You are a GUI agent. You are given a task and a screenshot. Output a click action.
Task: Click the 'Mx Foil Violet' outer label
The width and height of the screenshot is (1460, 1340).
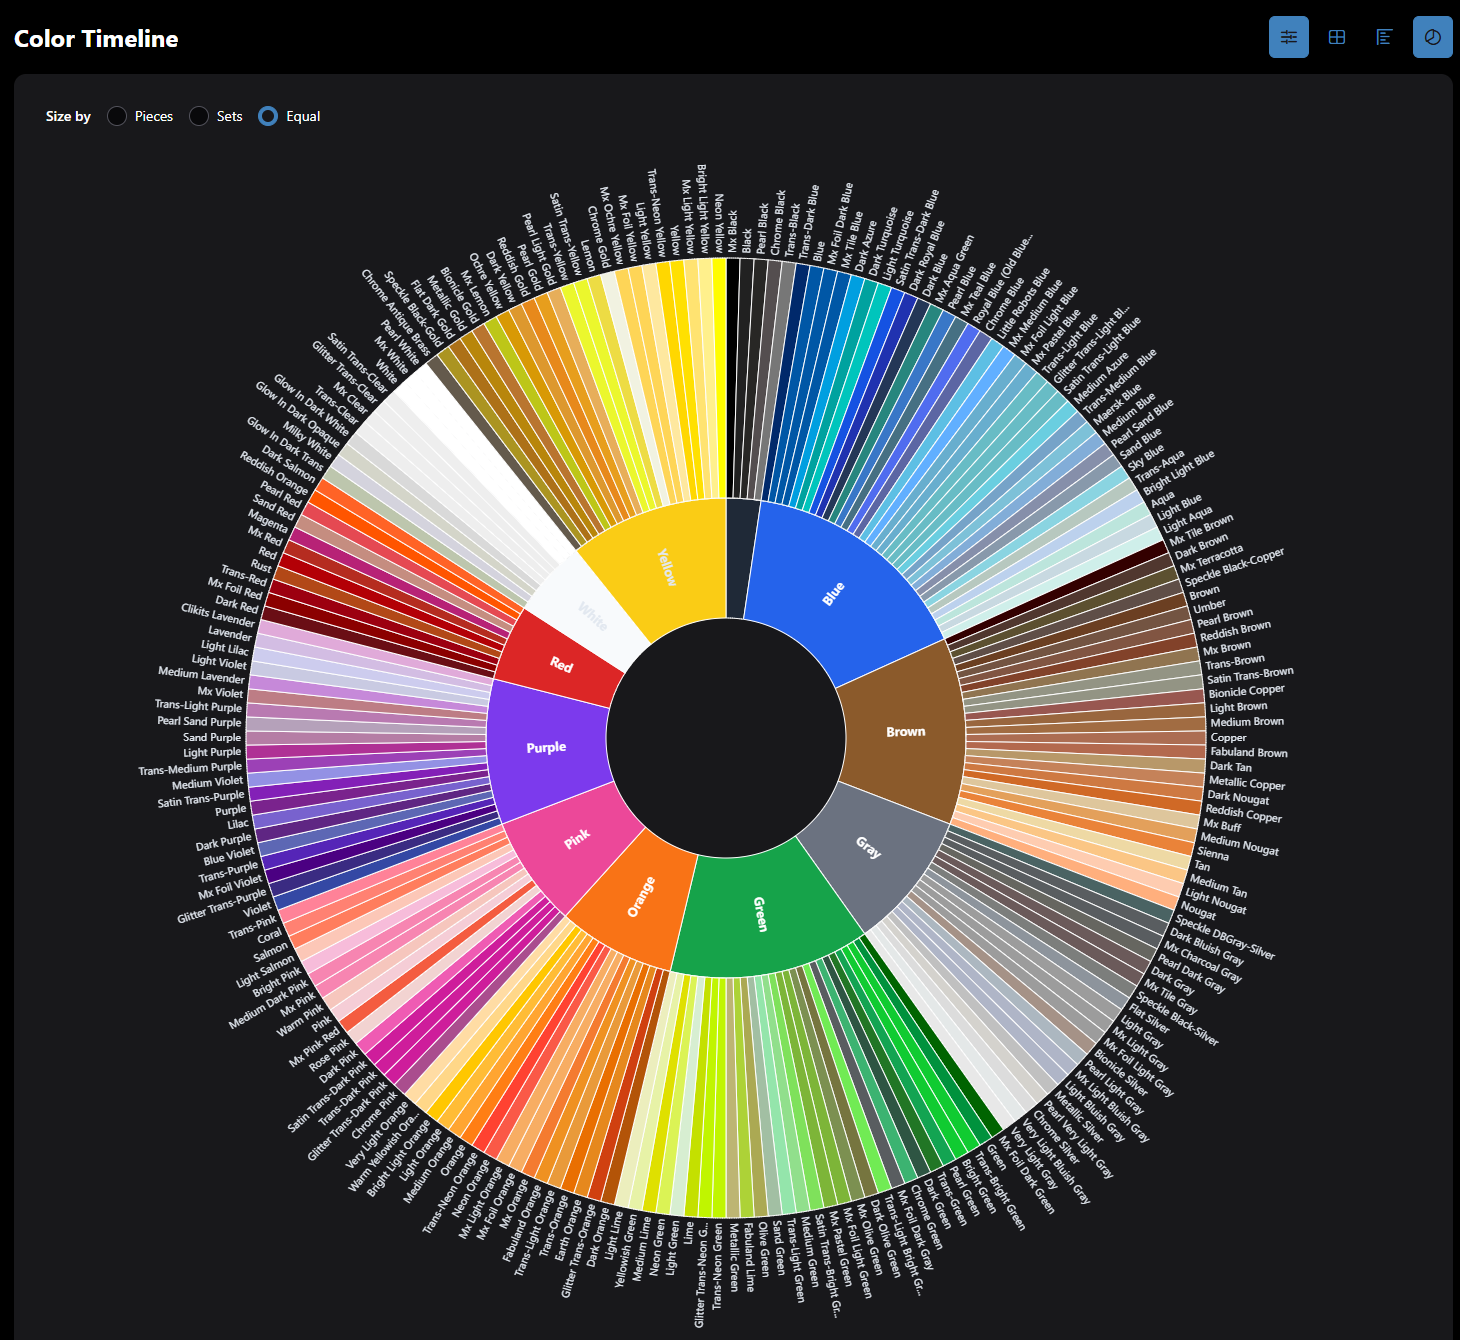click(x=232, y=888)
